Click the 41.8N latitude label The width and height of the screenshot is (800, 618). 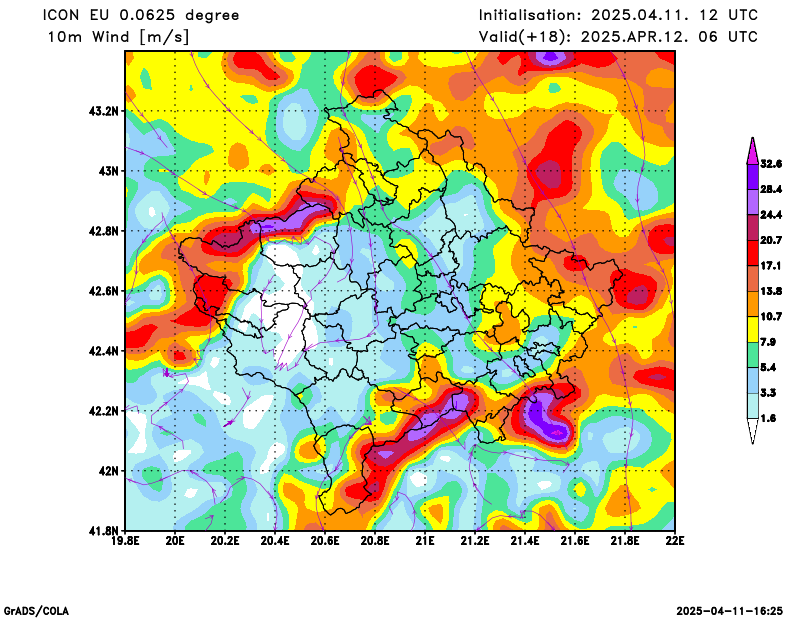tap(104, 531)
